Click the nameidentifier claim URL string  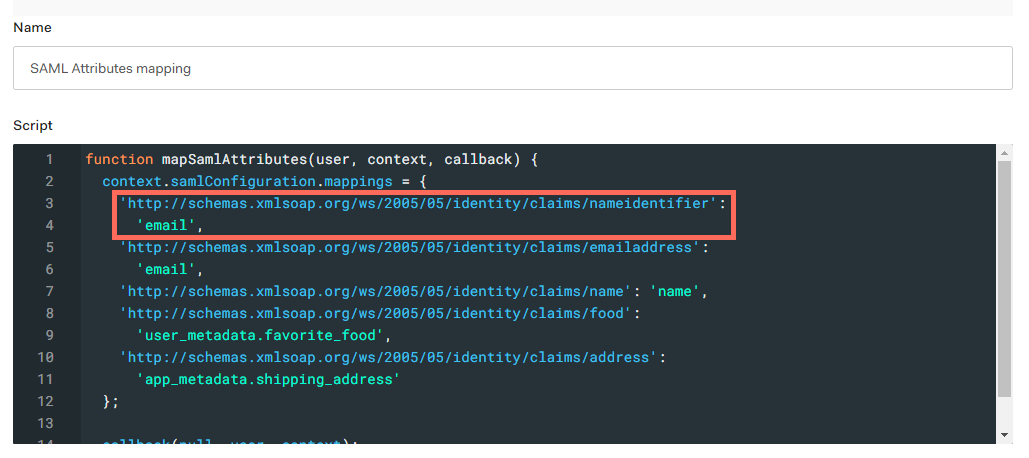coord(419,203)
